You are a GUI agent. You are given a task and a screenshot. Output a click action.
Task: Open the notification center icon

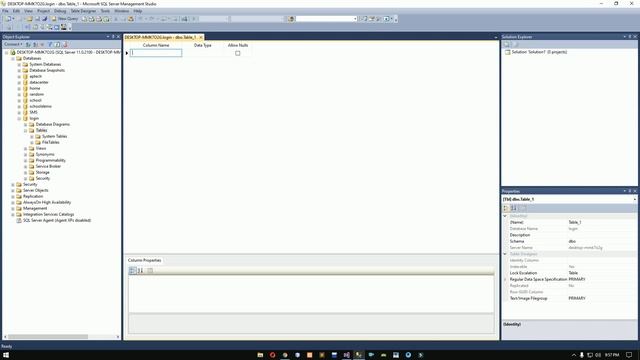[629, 355]
